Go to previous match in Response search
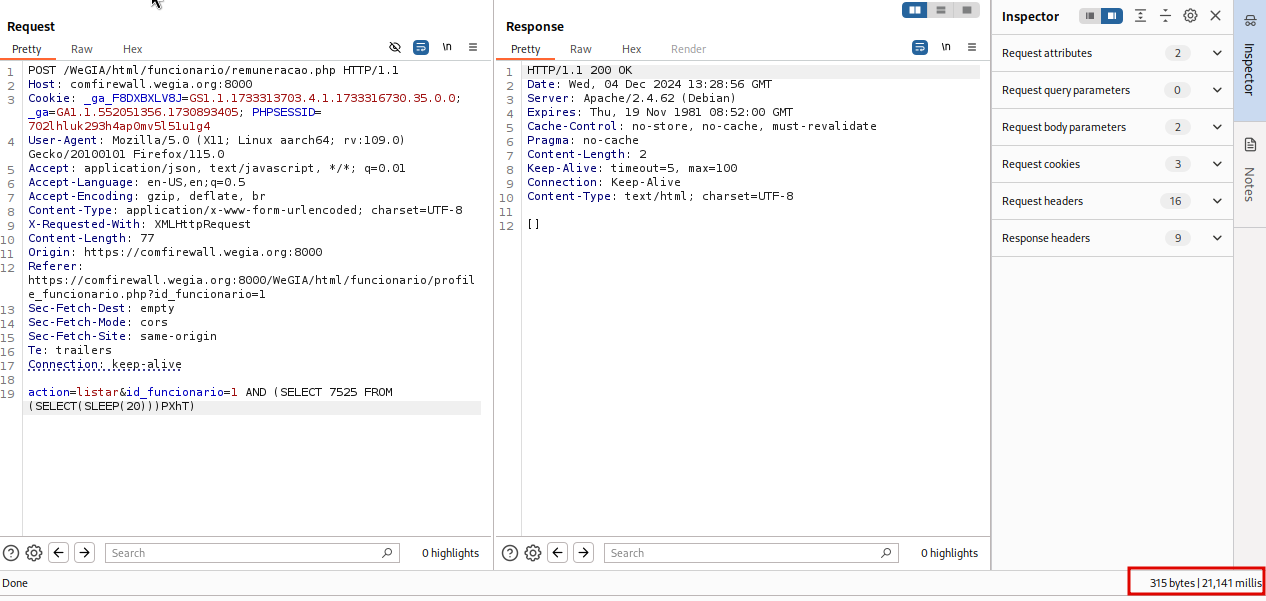This screenshot has height=601, width=1266. [x=558, y=553]
